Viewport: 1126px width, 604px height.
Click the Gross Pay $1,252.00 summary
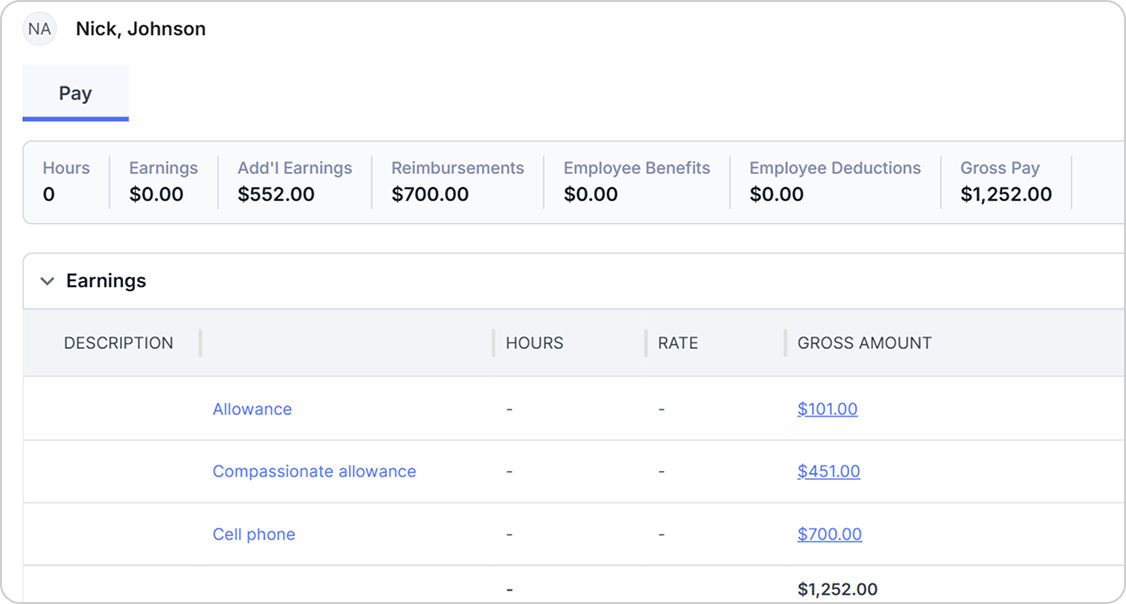pyautogui.click(x=1006, y=182)
